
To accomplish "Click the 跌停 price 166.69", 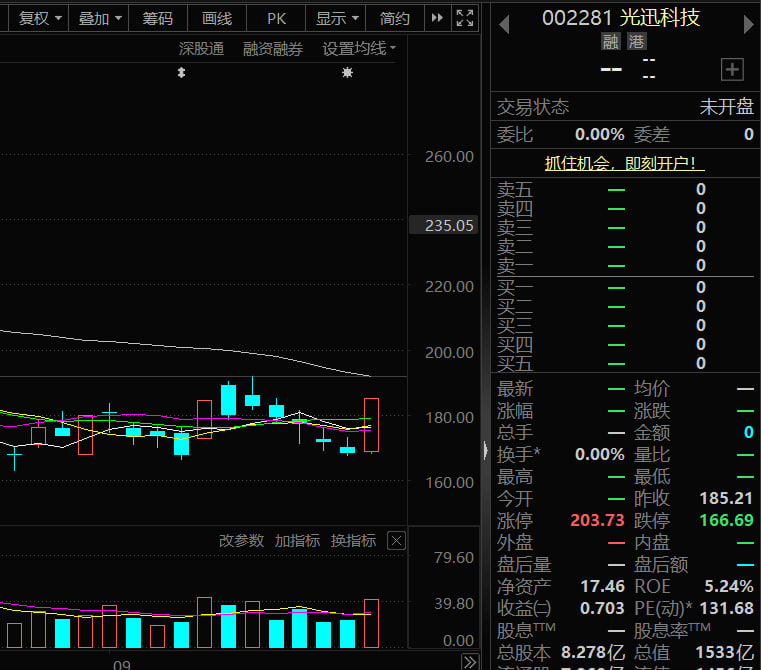I will [x=726, y=520].
